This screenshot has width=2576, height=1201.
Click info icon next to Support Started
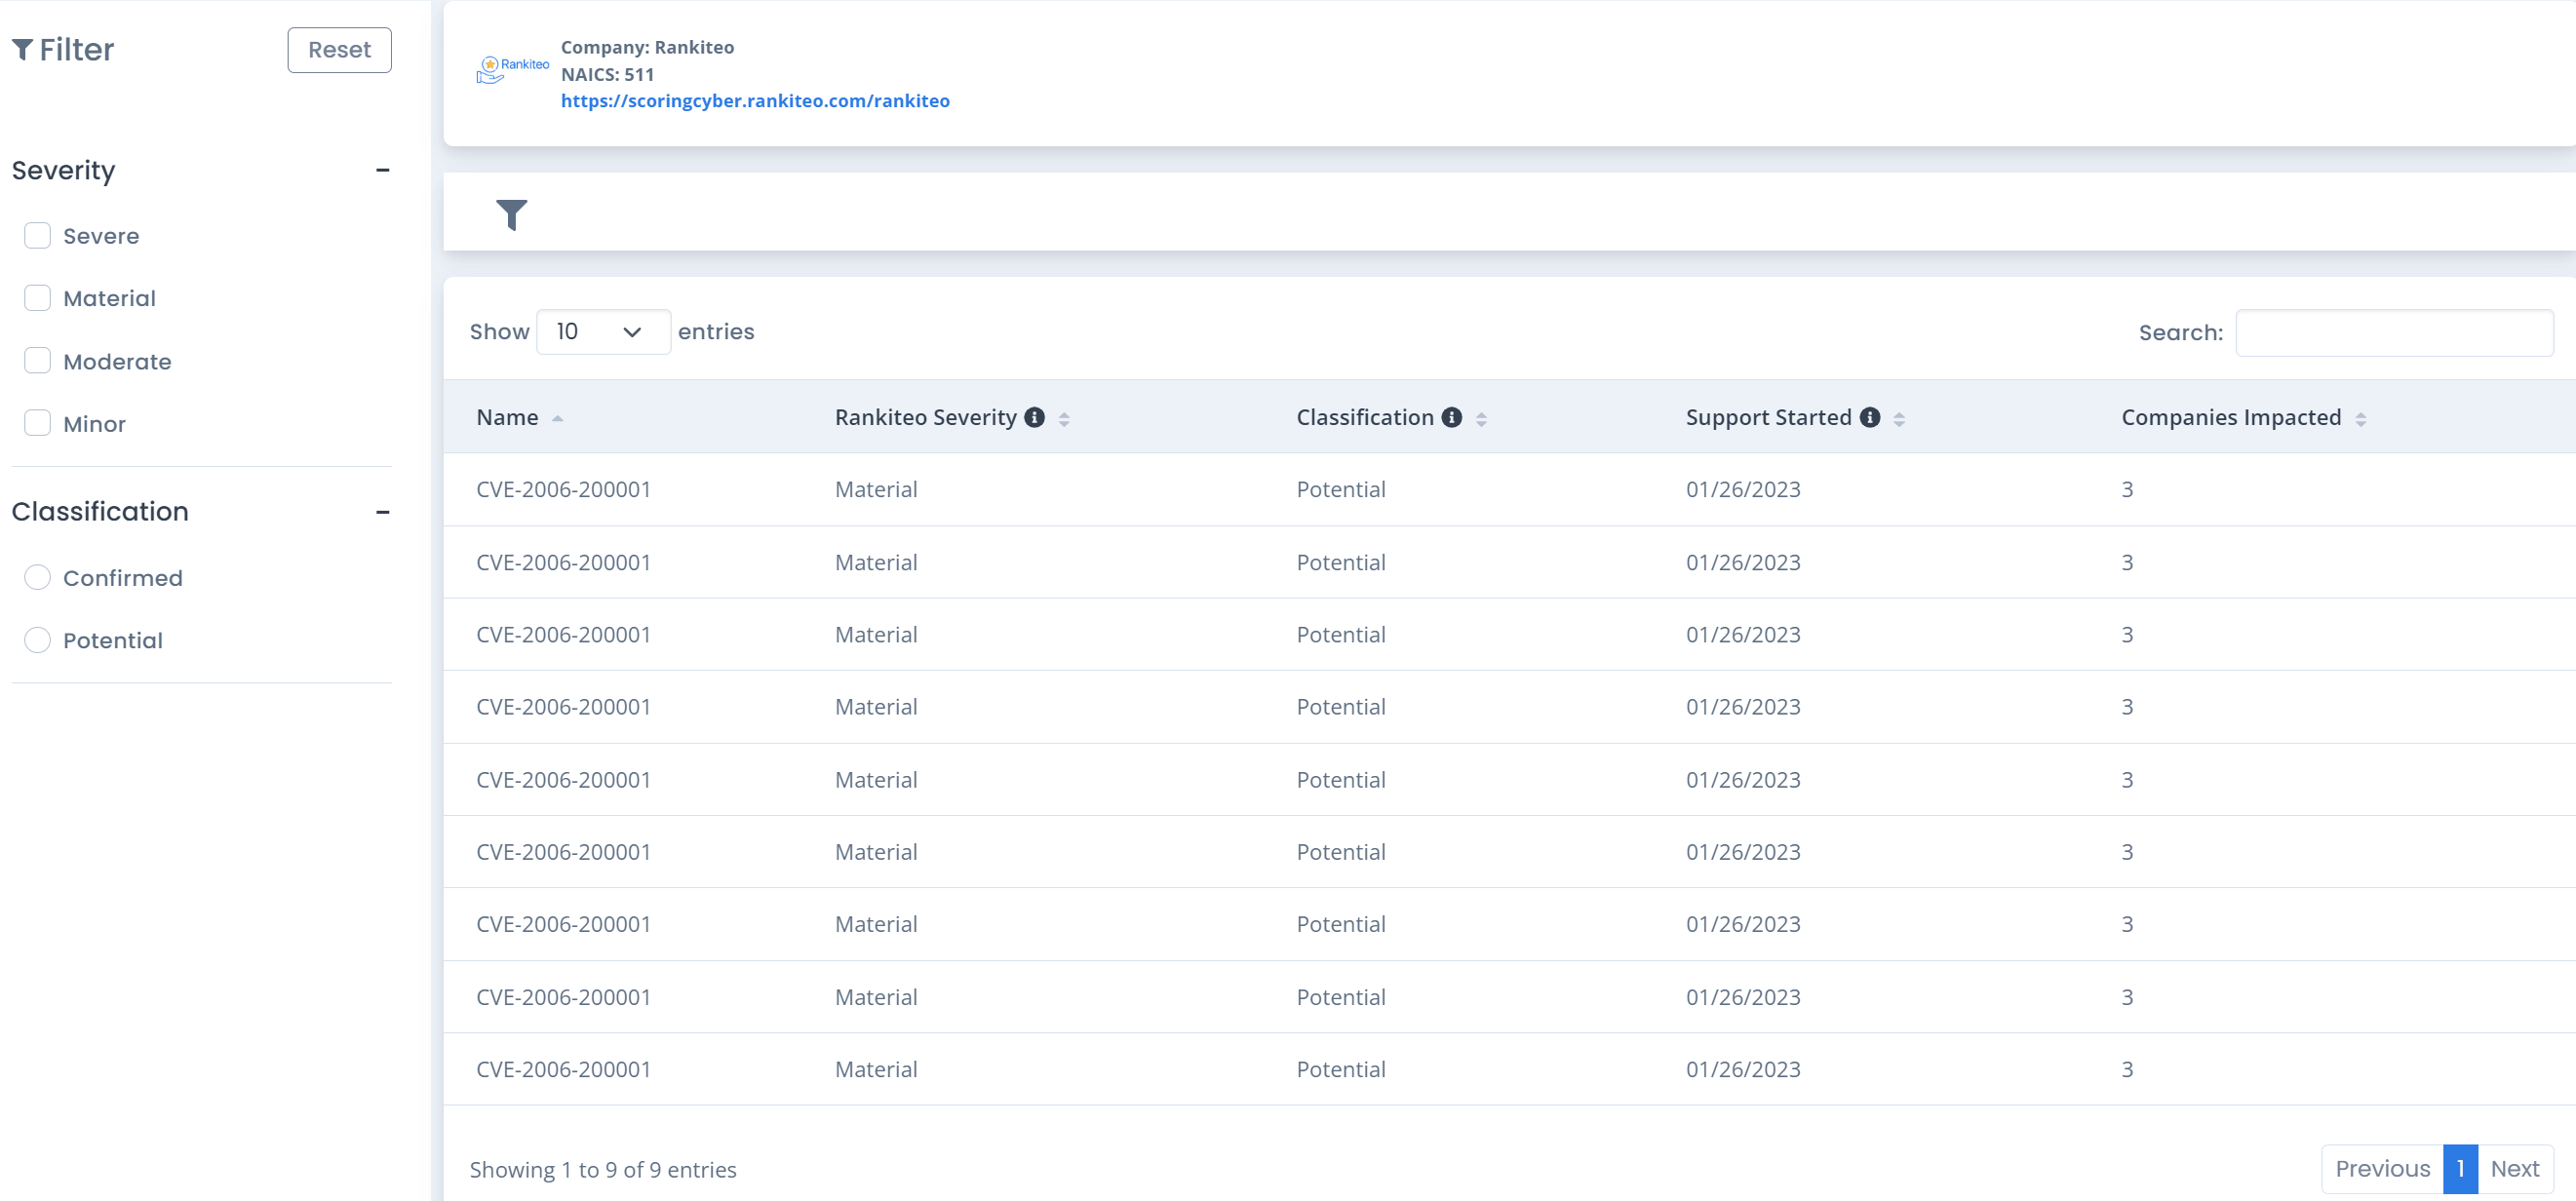click(1870, 418)
